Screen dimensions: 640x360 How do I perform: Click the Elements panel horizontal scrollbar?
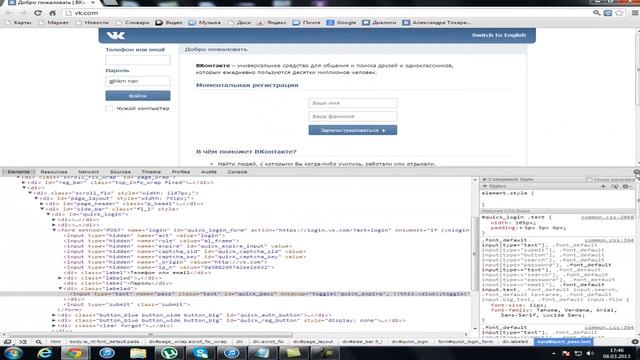coord(150,335)
